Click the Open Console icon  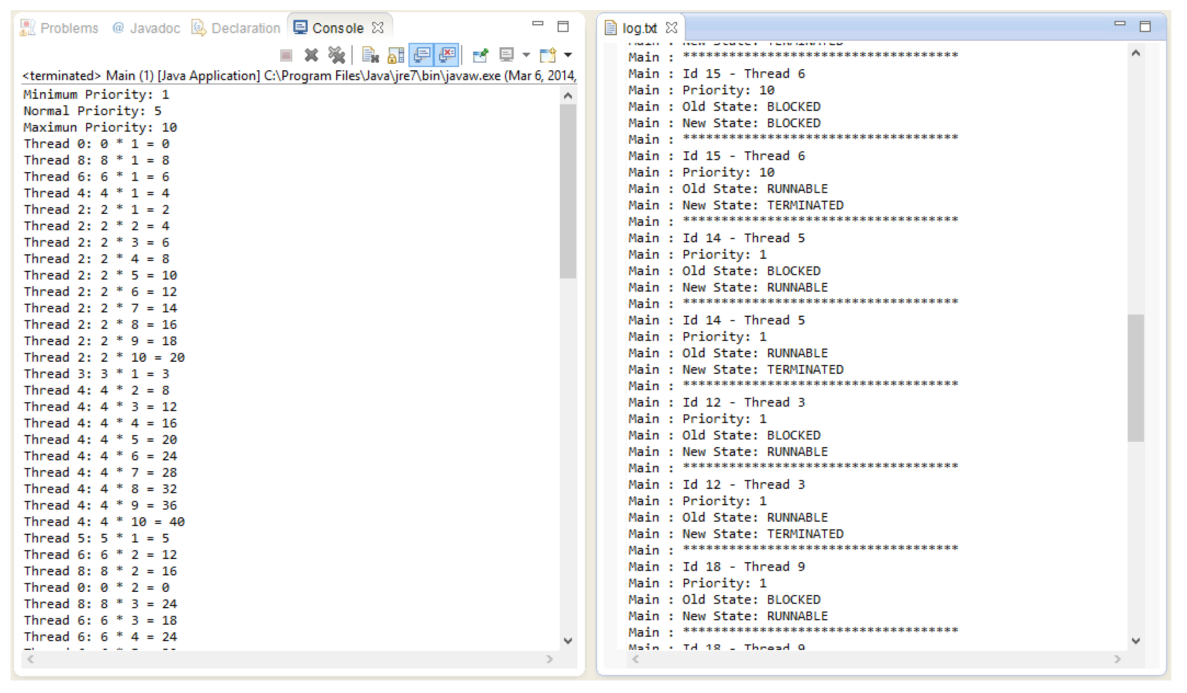(x=548, y=55)
